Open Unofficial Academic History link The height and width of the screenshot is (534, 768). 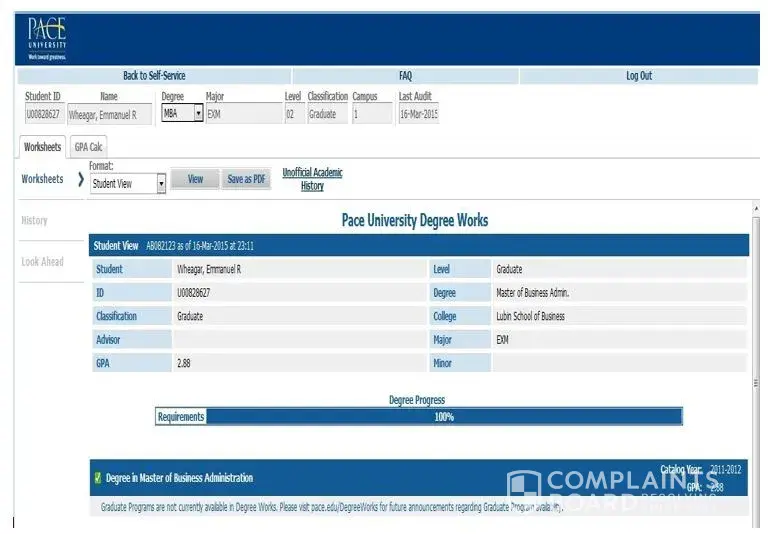[x=312, y=179]
